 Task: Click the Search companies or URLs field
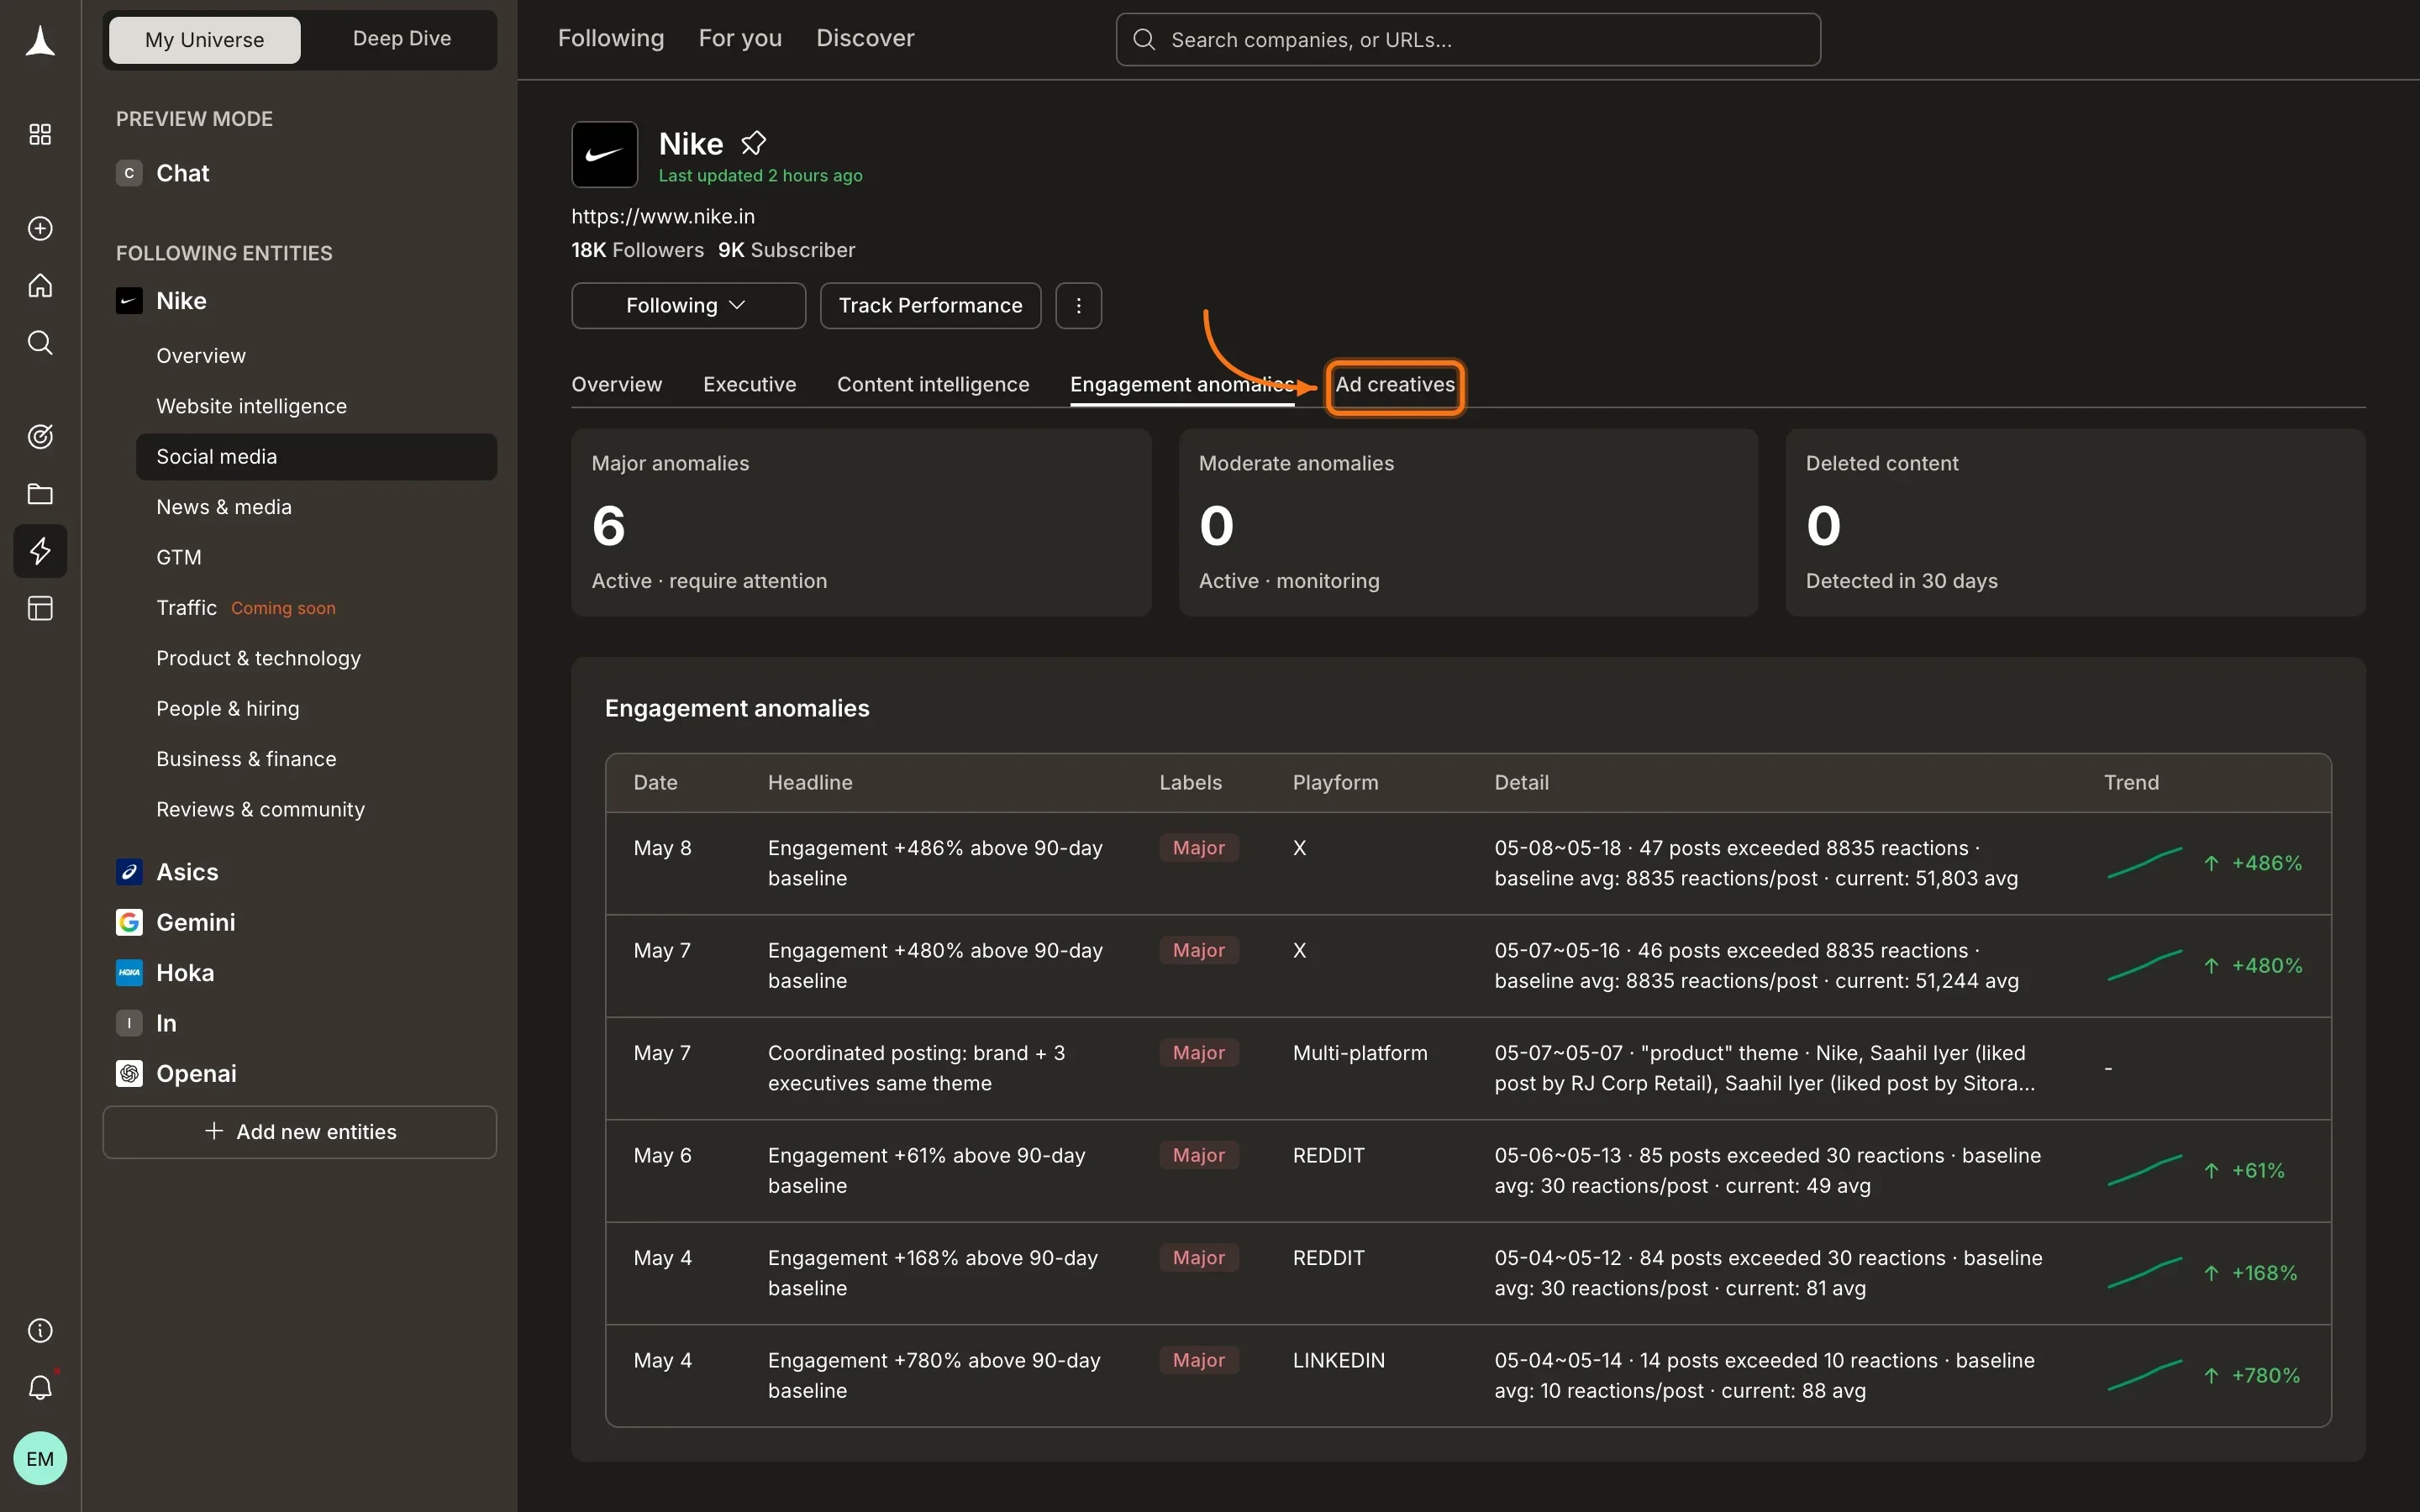[x=1468, y=39]
